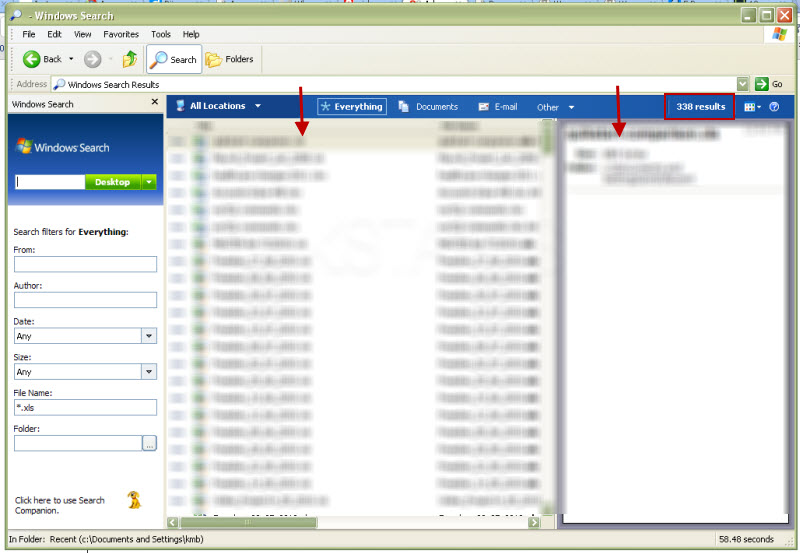This screenshot has width=800, height=553.
Task: Click the green Desktop search button
Action: pos(113,182)
